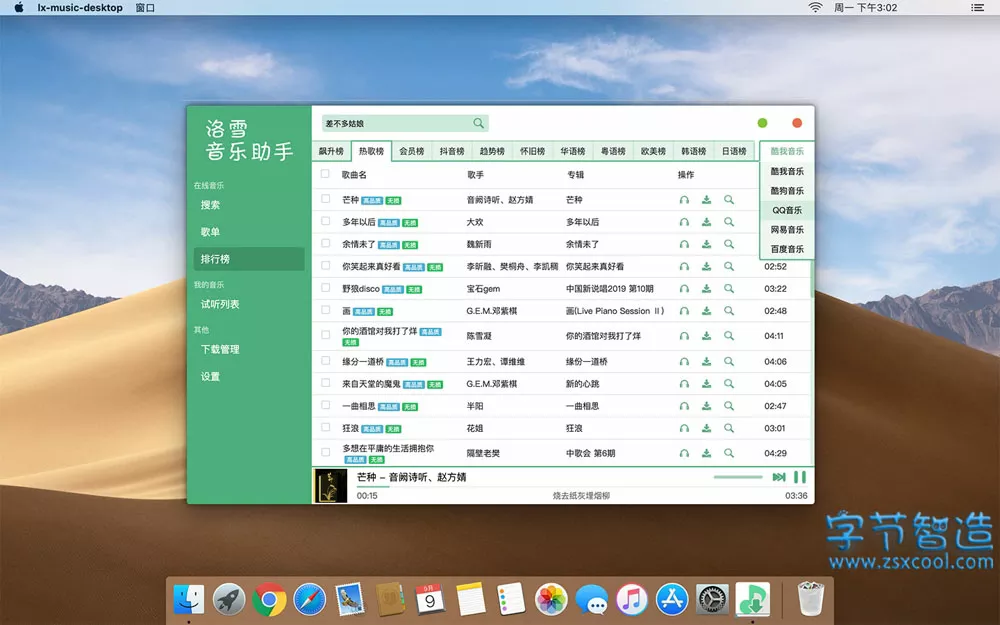
Task: Click download icon for 野狼disco
Action: pos(706,289)
